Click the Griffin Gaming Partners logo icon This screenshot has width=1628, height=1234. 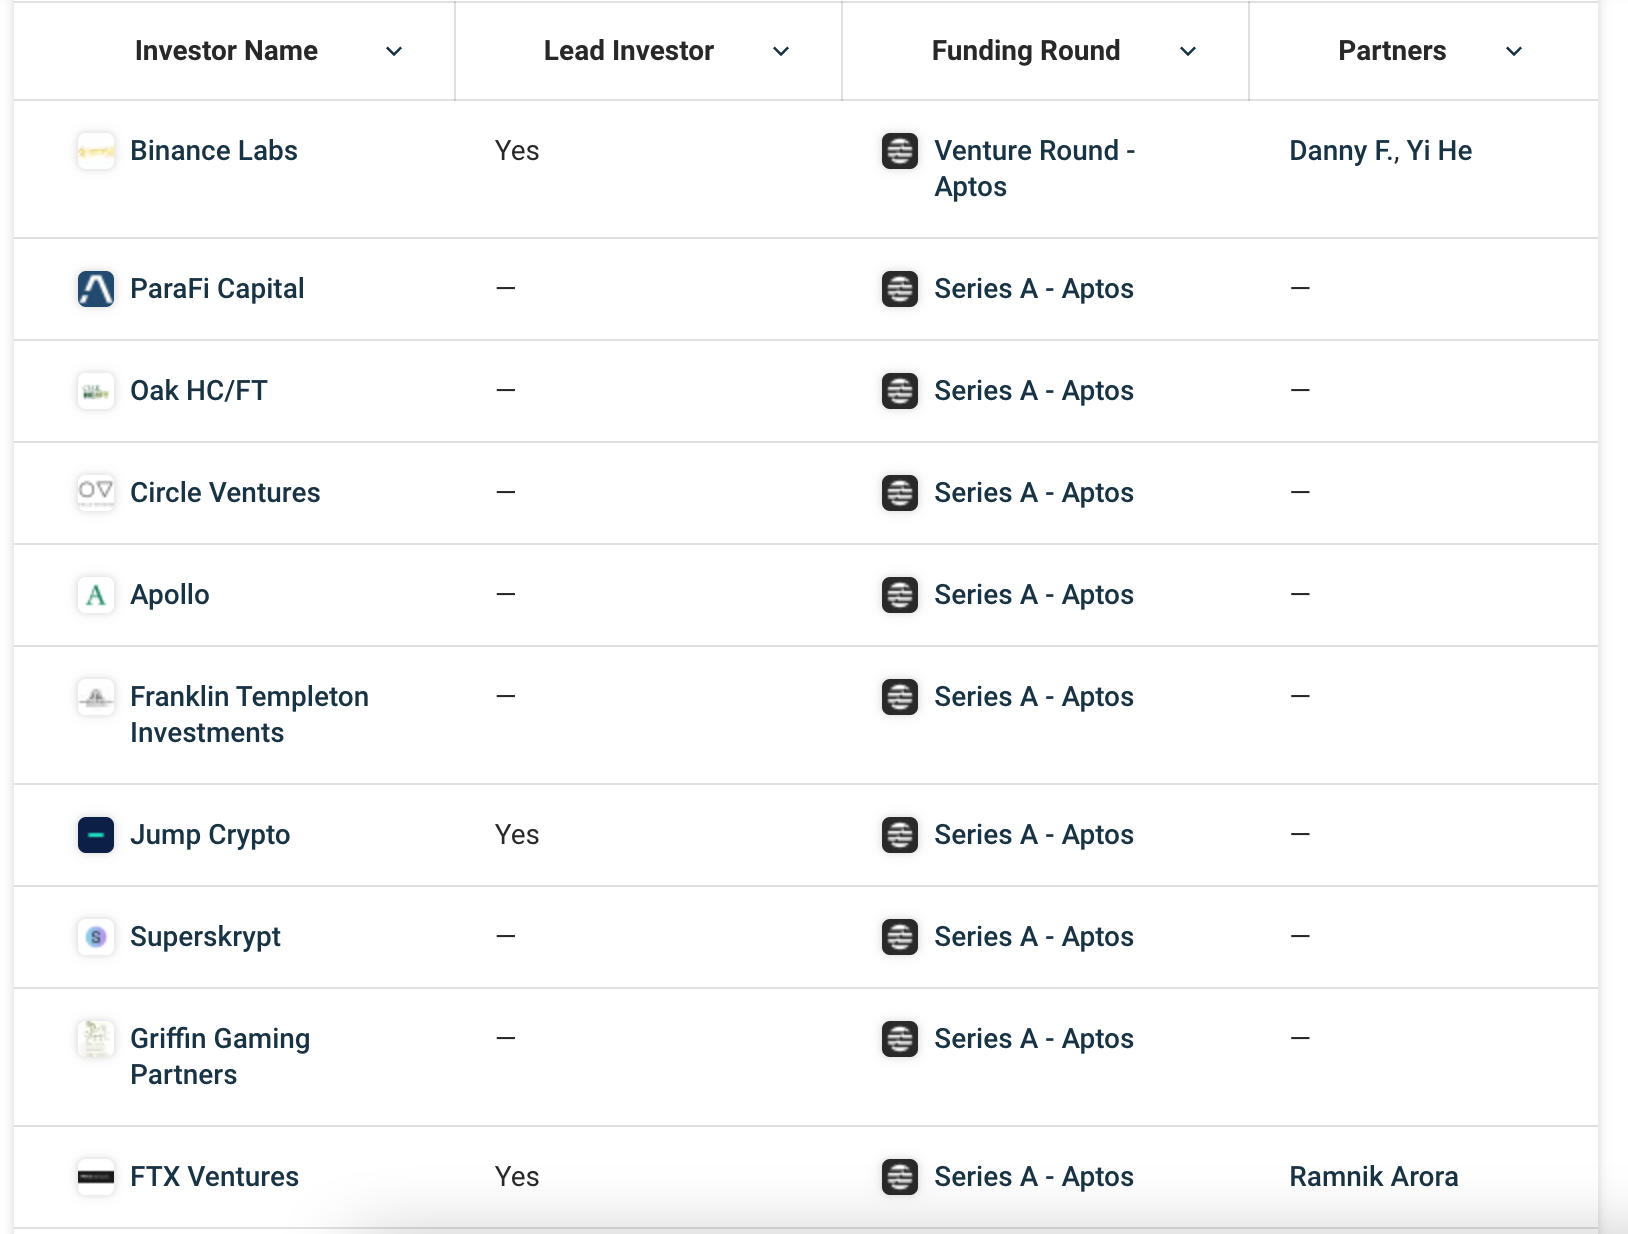[96, 1039]
